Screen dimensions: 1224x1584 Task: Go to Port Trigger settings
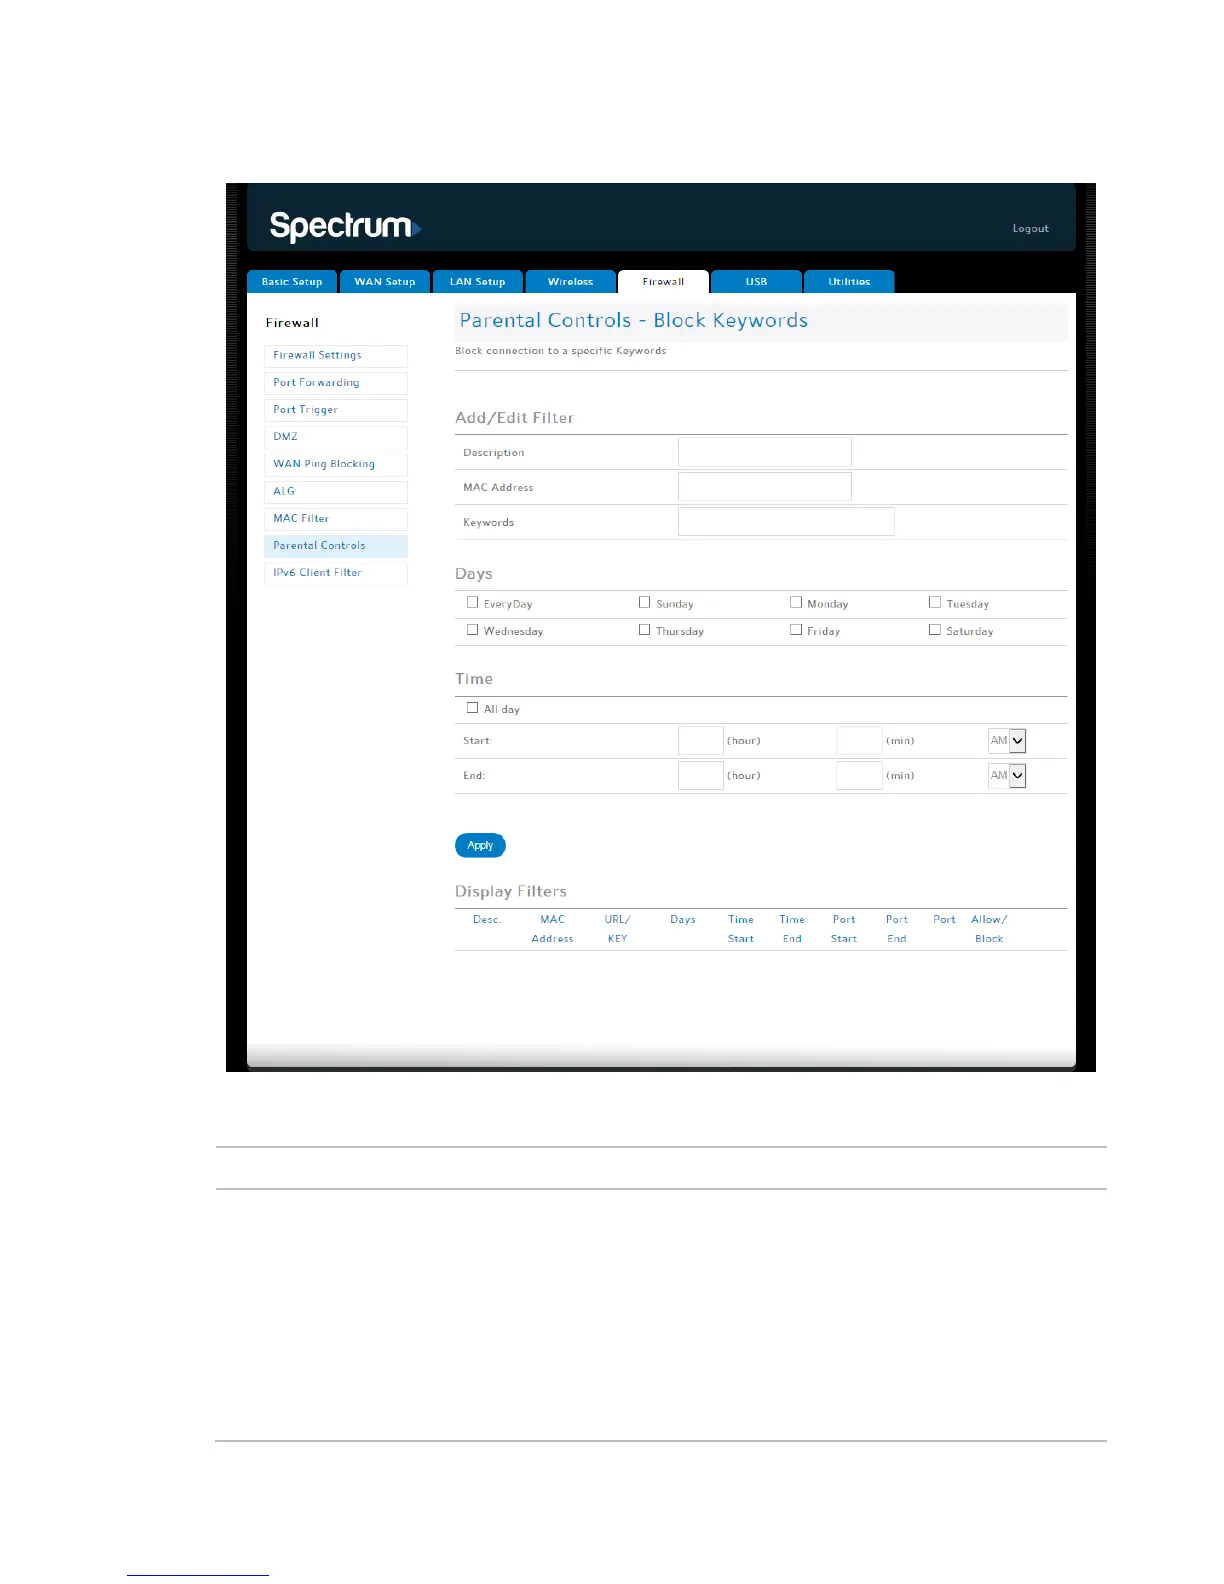coord(336,410)
